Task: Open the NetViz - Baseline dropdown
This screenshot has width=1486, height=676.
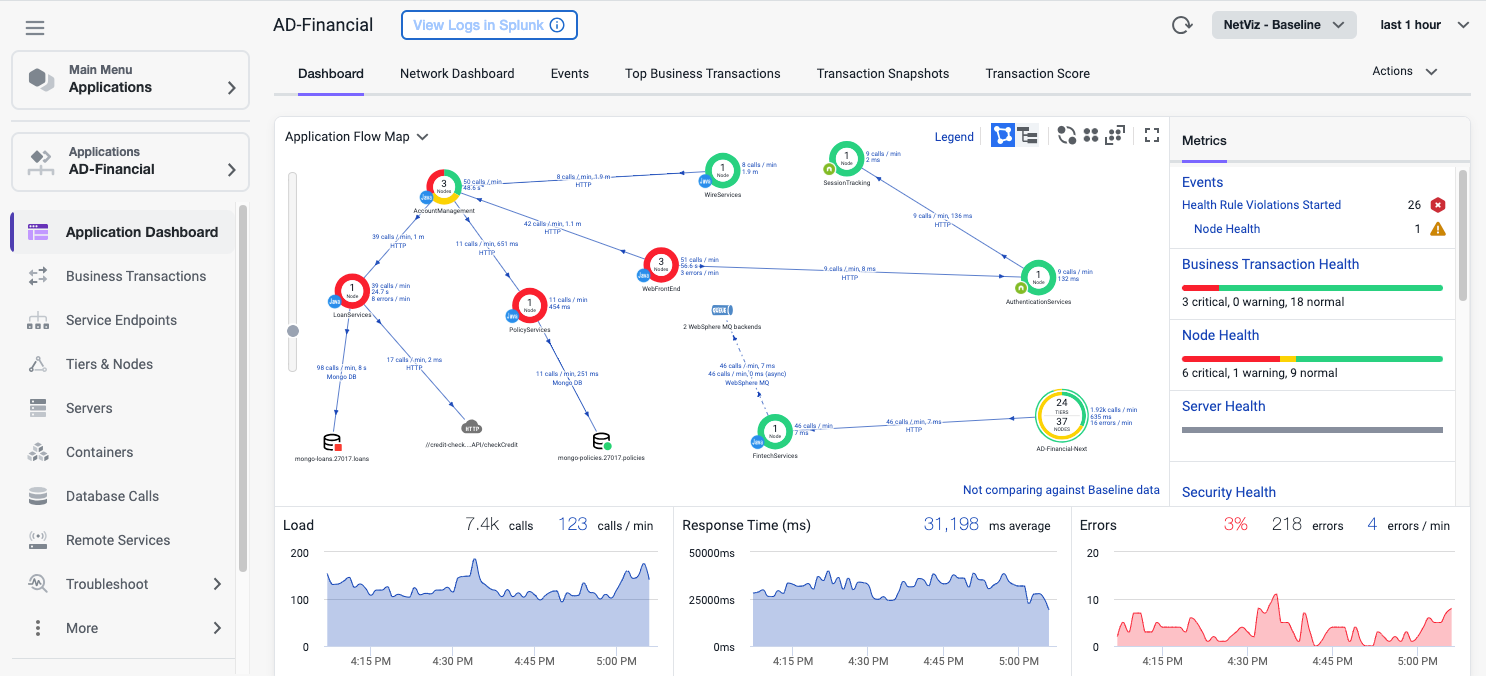Action: click(1284, 25)
